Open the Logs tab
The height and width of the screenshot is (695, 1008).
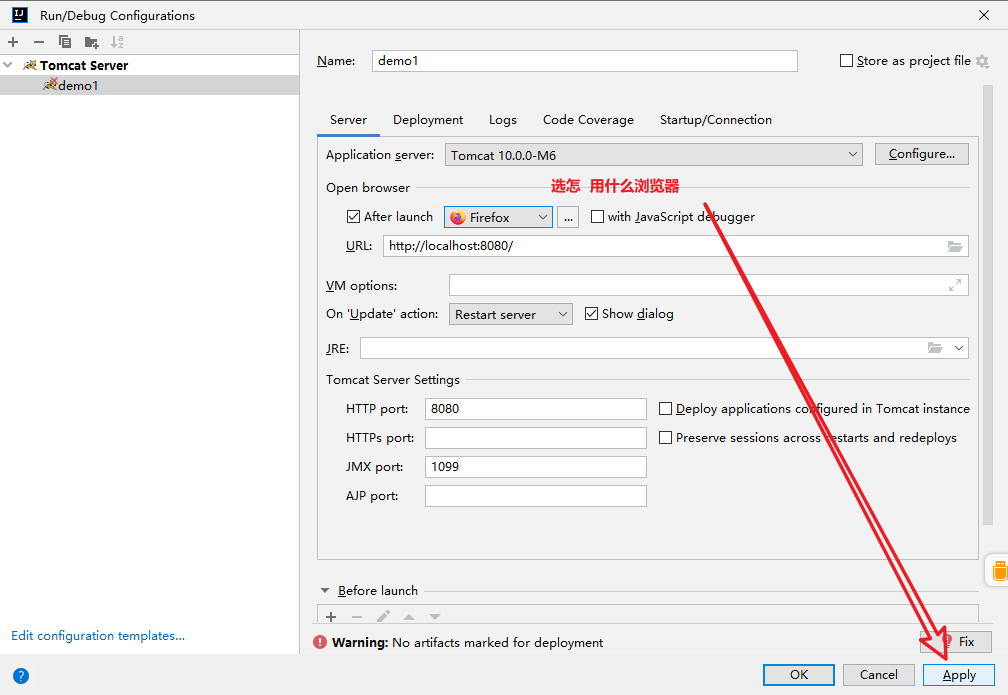click(x=503, y=120)
